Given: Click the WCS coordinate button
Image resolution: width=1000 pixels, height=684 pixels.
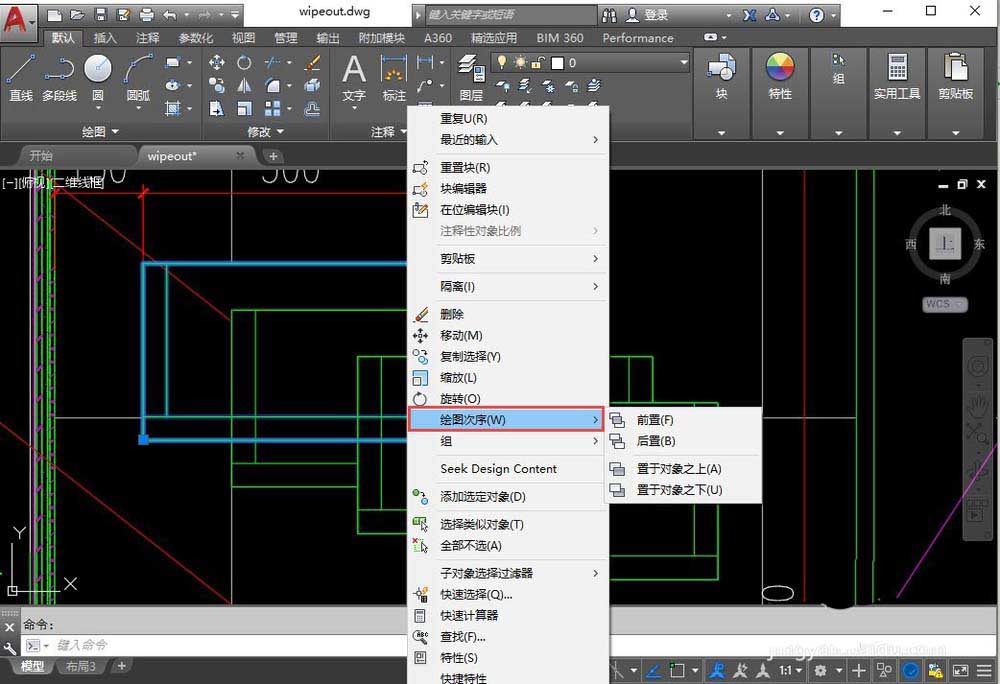Looking at the screenshot, I should 944,304.
